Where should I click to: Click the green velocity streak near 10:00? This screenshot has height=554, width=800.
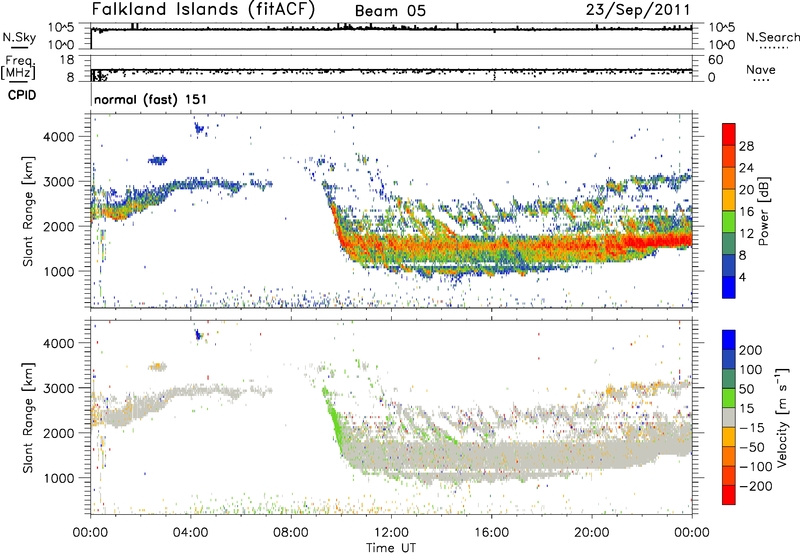coord(334,418)
